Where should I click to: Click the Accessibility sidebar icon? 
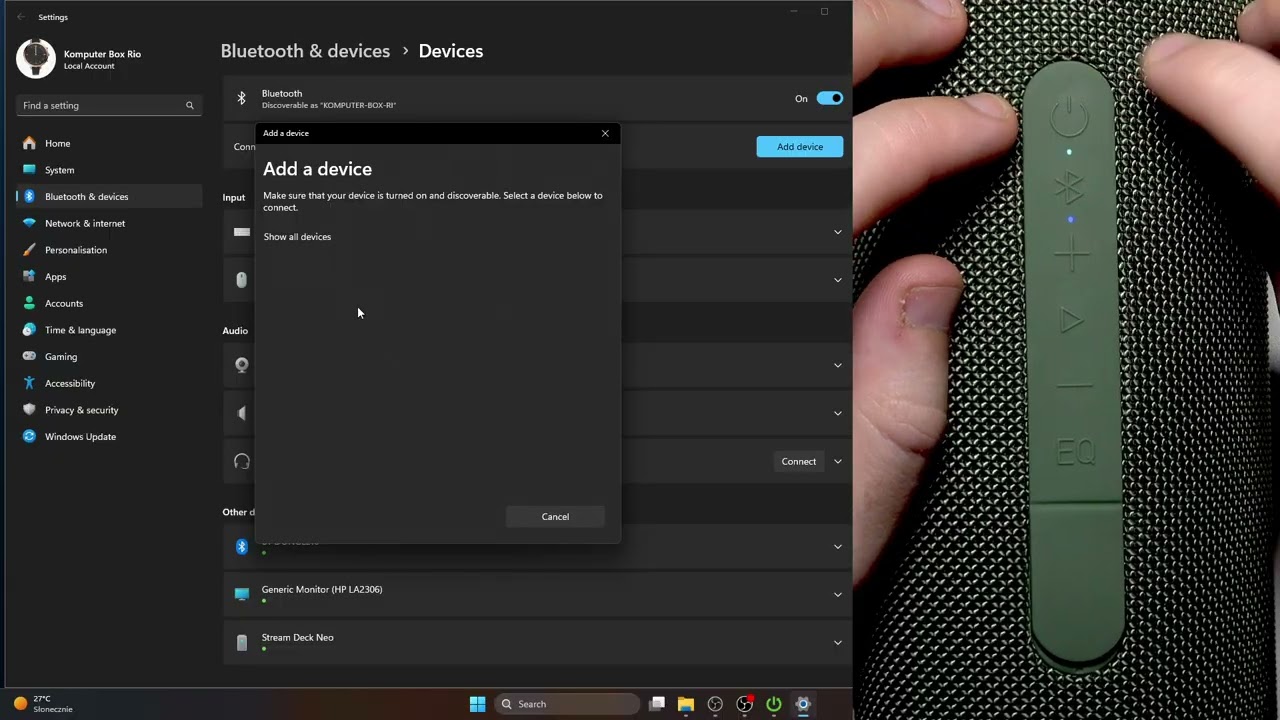pos(29,383)
